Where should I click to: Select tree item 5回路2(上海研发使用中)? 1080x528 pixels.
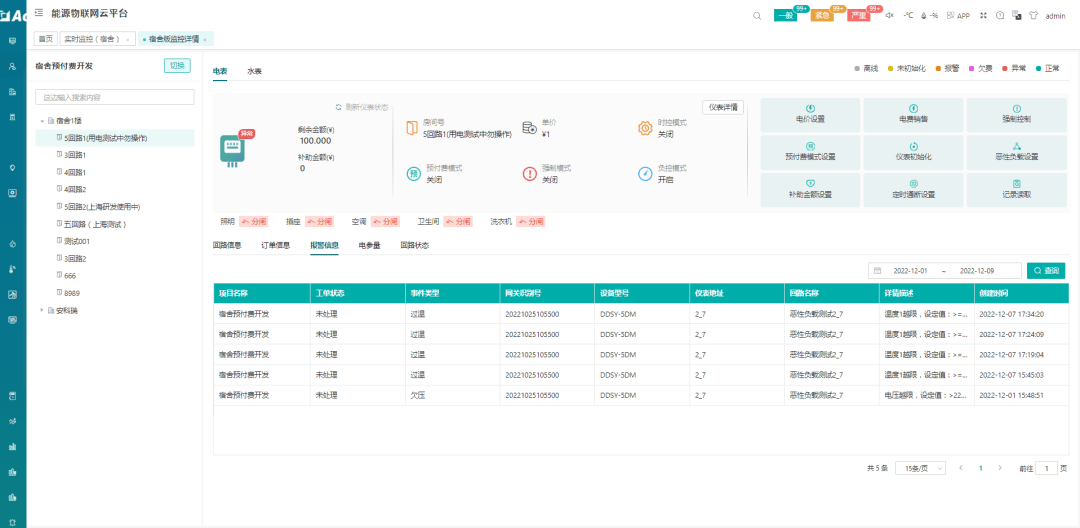[102, 207]
